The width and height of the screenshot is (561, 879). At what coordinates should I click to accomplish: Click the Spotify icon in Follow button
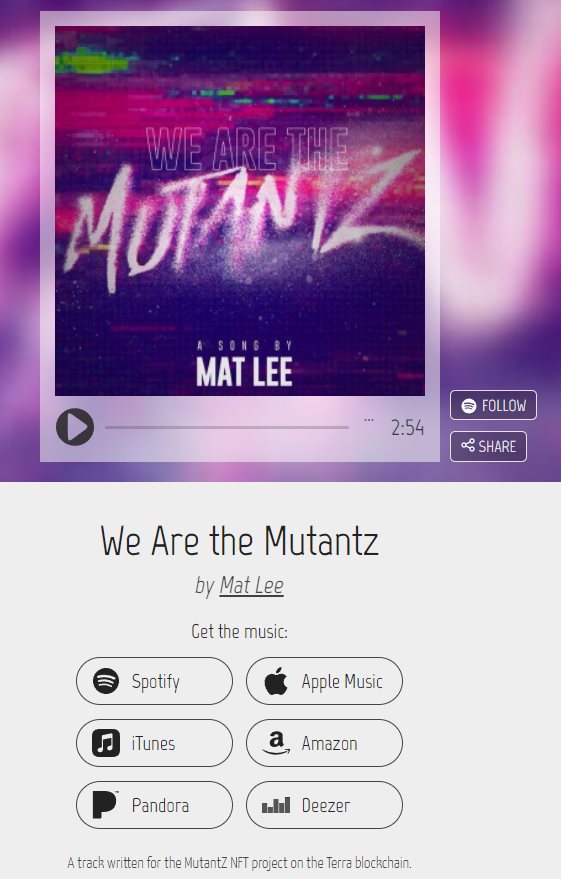click(x=469, y=405)
